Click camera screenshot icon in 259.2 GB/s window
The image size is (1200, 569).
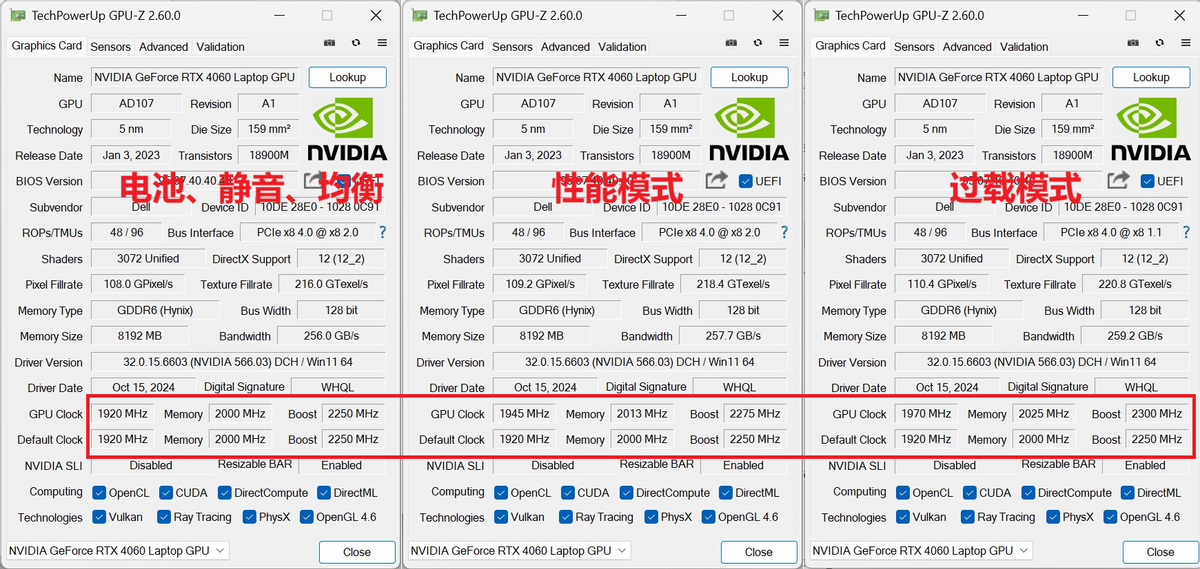click(1134, 43)
